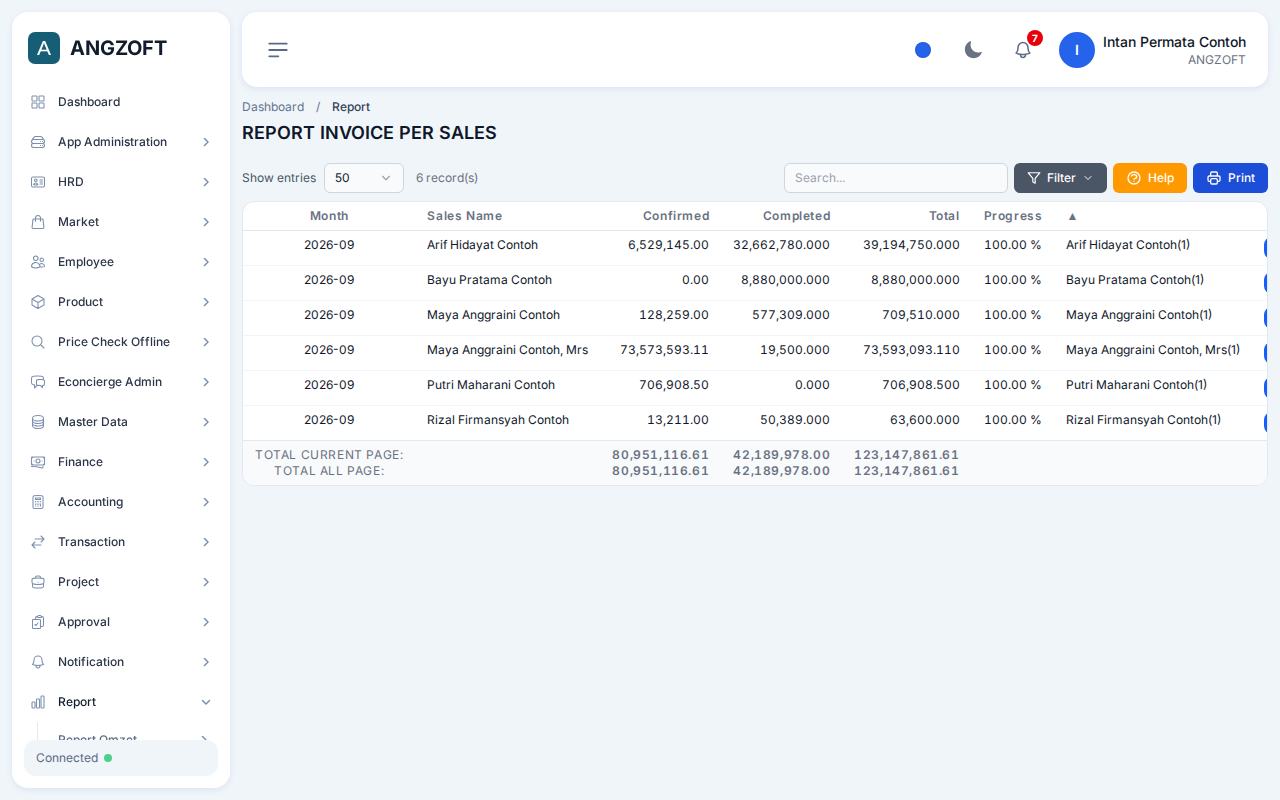Open the Approval menu item
Image resolution: width=1280 pixels, height=800 pixels.
coord(121,622)
